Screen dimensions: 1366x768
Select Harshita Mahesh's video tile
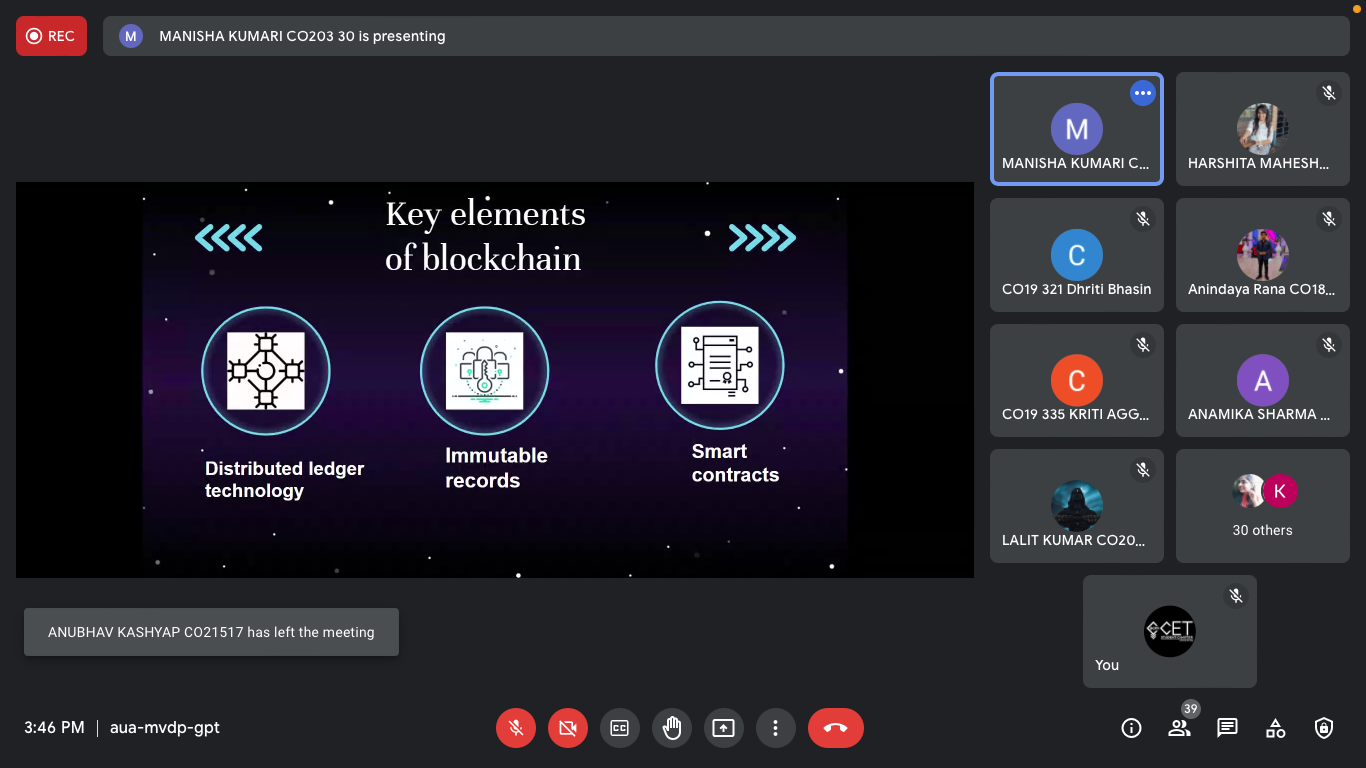click(1262, 129)
